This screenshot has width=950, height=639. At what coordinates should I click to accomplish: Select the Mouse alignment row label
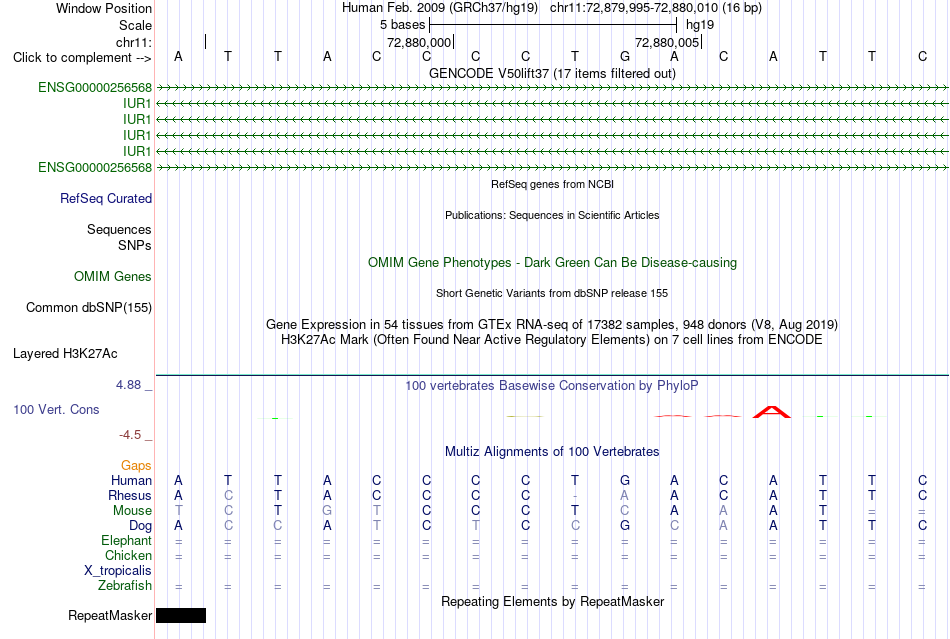(x=132, y=511)
